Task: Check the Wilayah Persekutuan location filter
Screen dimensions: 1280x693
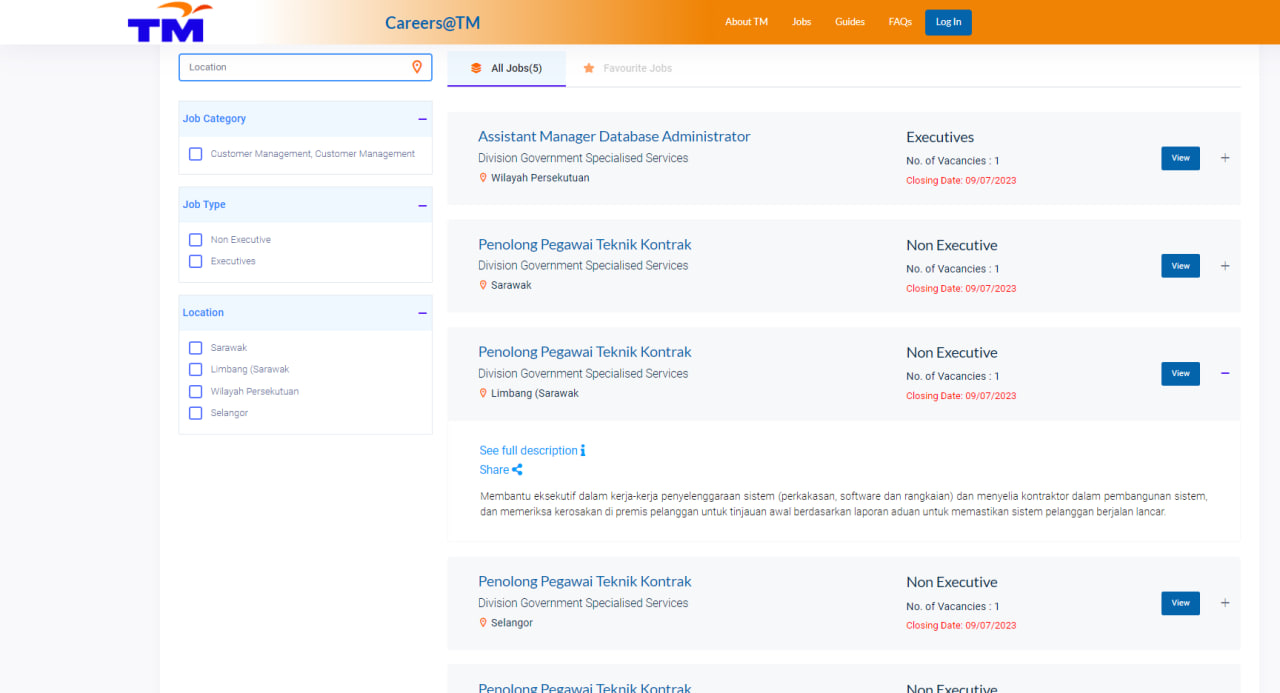Action: (x=195, y=391)
